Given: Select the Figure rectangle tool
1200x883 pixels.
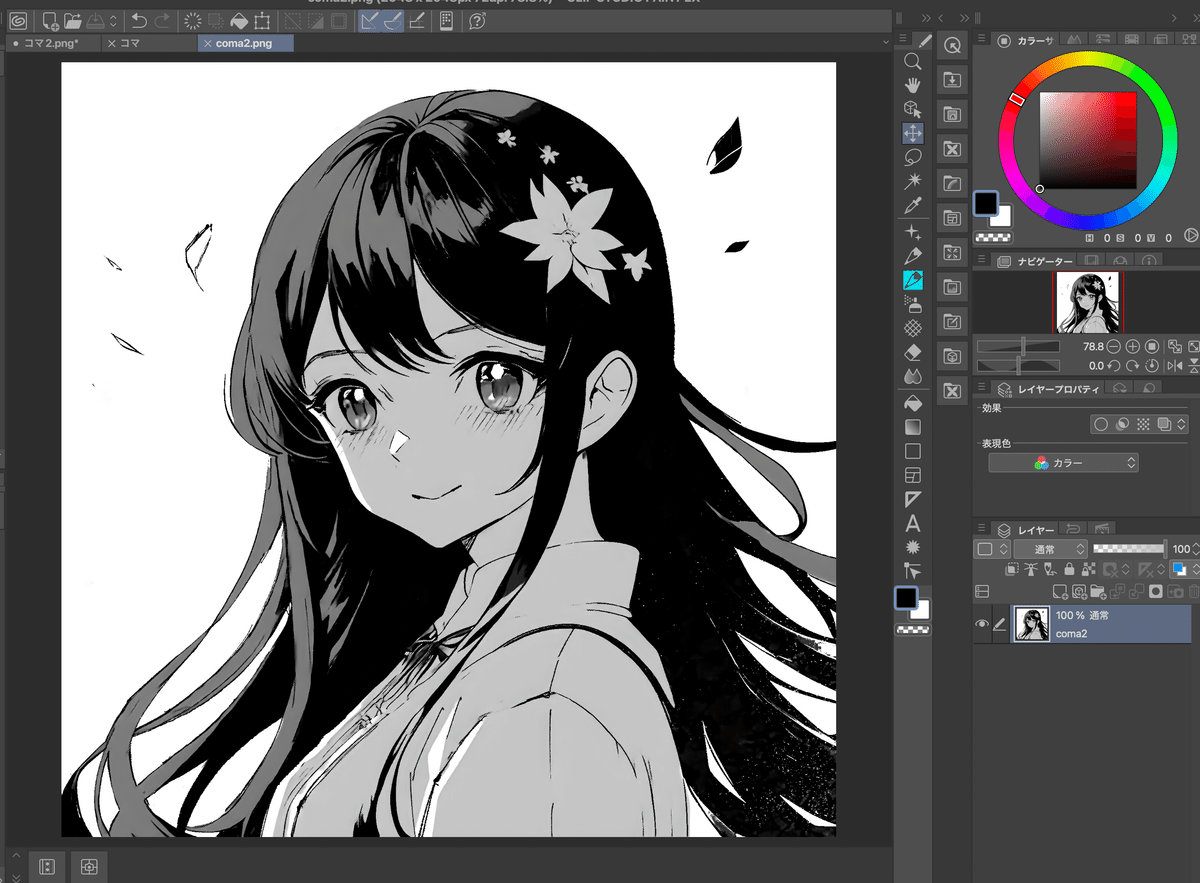Looking at the screenshot, I should [912, 451].
